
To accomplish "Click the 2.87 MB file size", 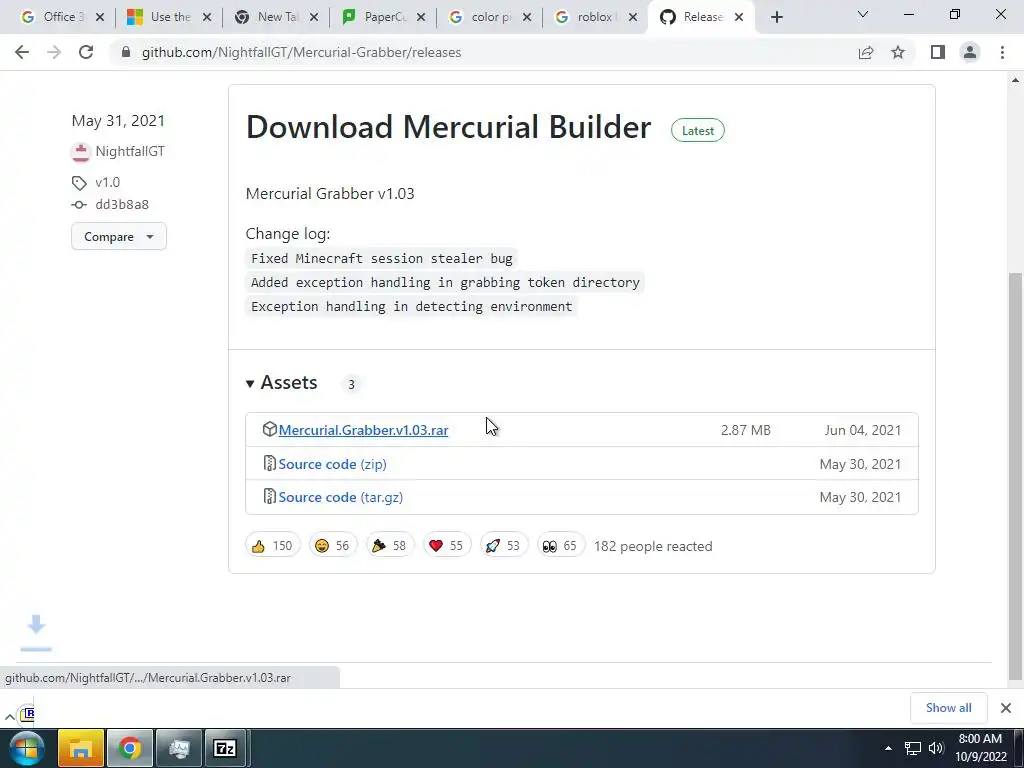I will (746, 430).
